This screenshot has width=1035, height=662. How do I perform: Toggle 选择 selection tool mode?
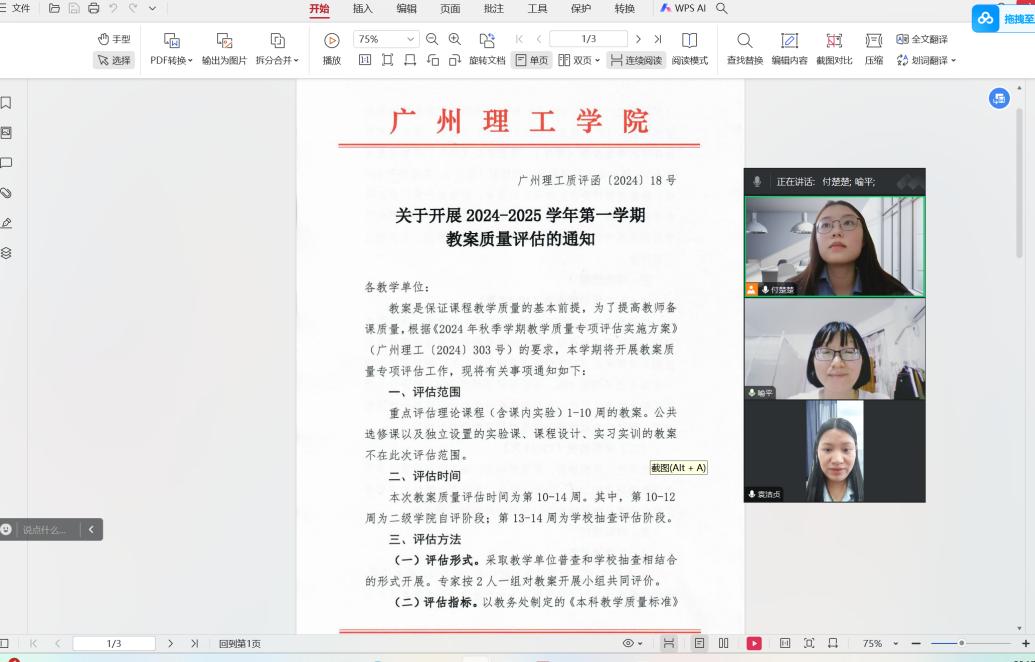point(114,60)
